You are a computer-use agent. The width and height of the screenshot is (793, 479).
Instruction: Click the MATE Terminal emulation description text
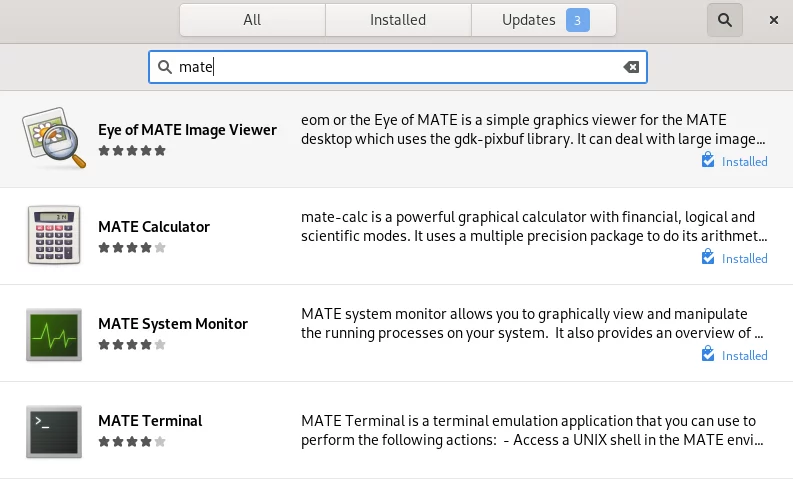(x=532, y=430)
